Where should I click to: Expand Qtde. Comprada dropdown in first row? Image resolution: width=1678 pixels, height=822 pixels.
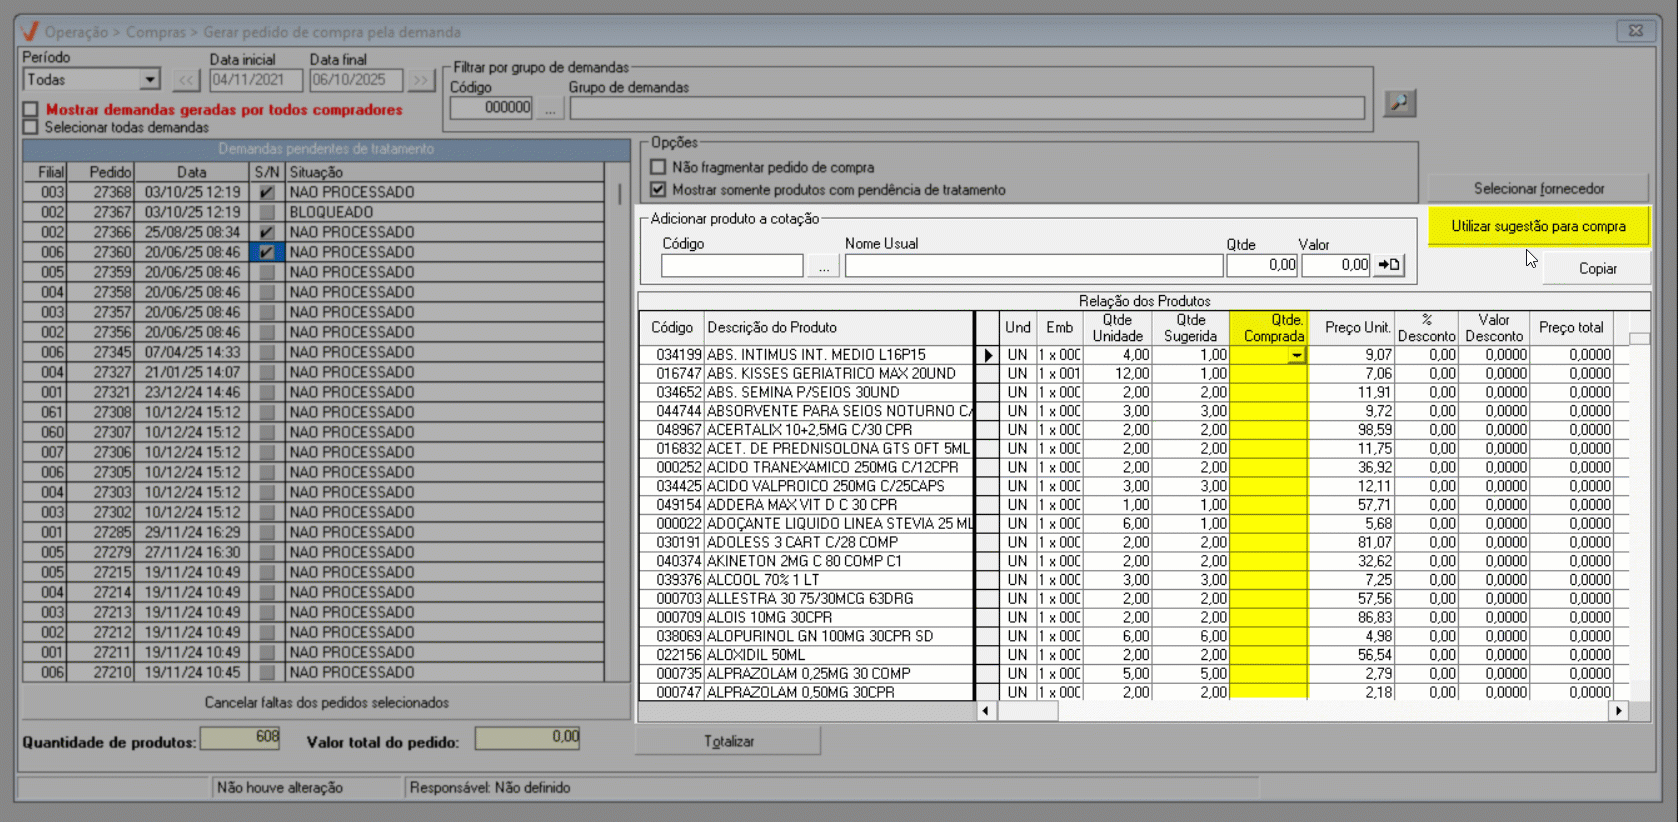[x=1296, y=355]
